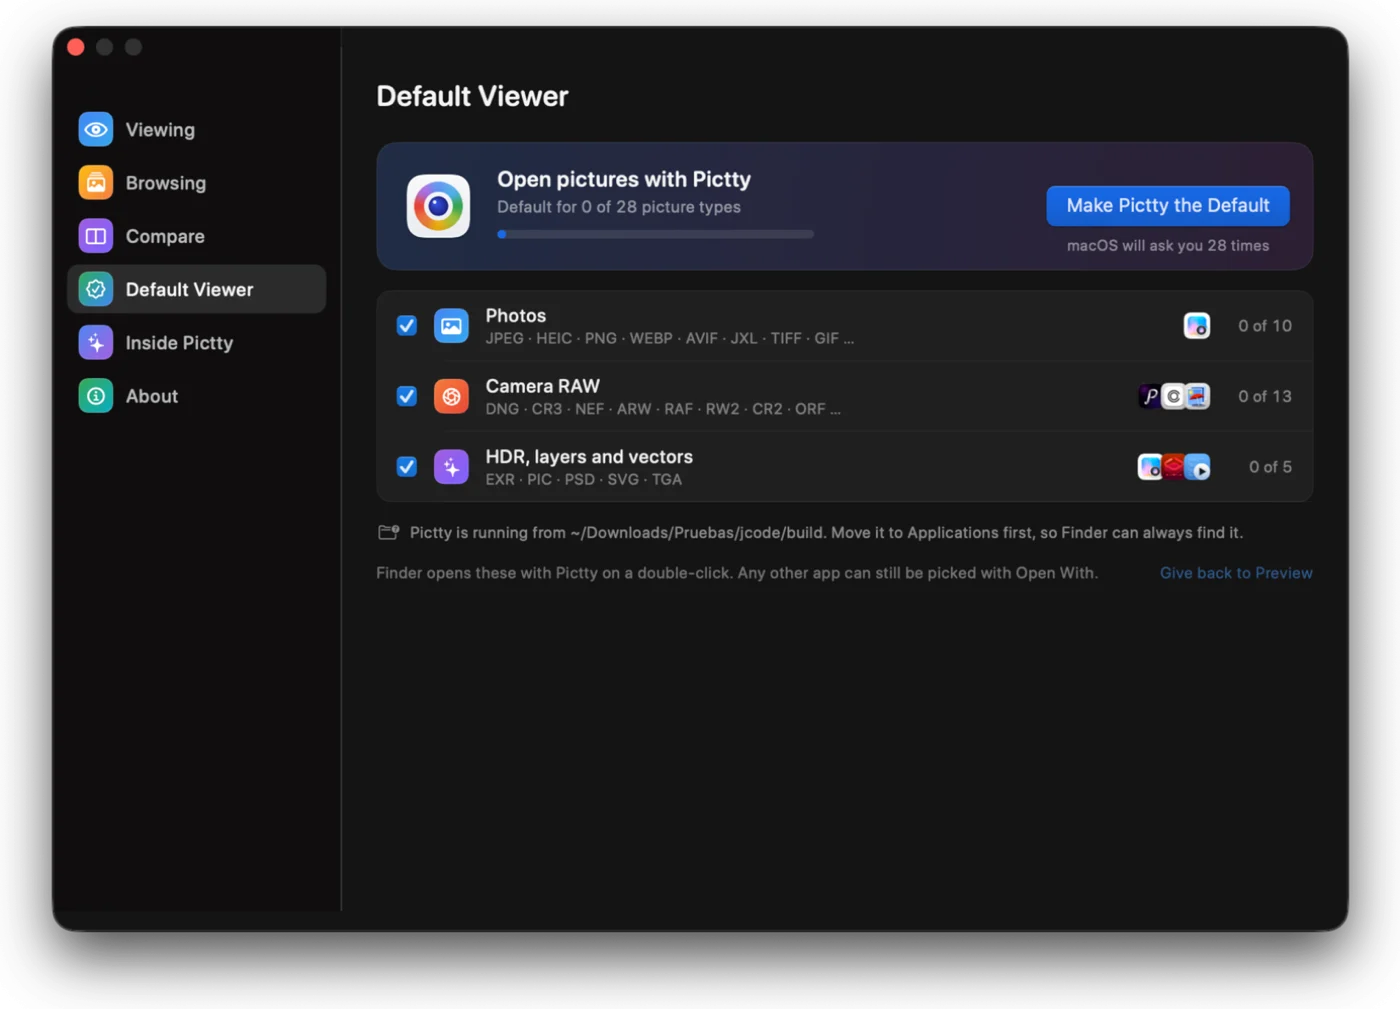The width and height of the screenshot is (1400, 1009).
Task: Click the orange Camera RAW aperture icon
Action: 451,396
